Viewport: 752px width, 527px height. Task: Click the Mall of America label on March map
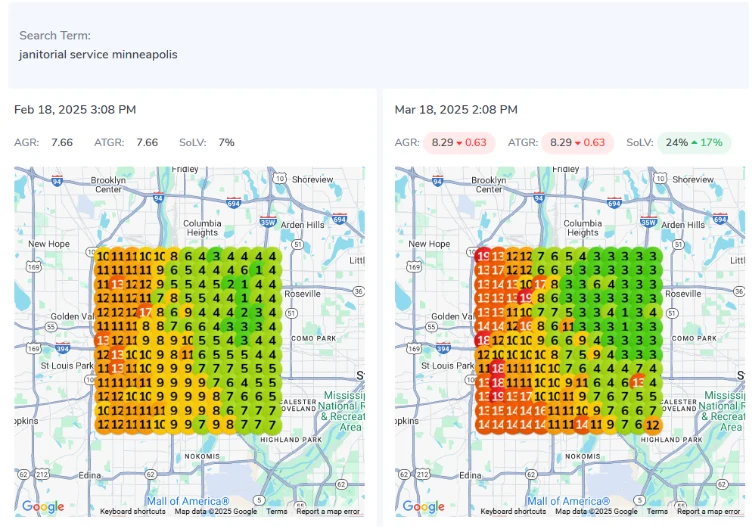tap(569, 501)
